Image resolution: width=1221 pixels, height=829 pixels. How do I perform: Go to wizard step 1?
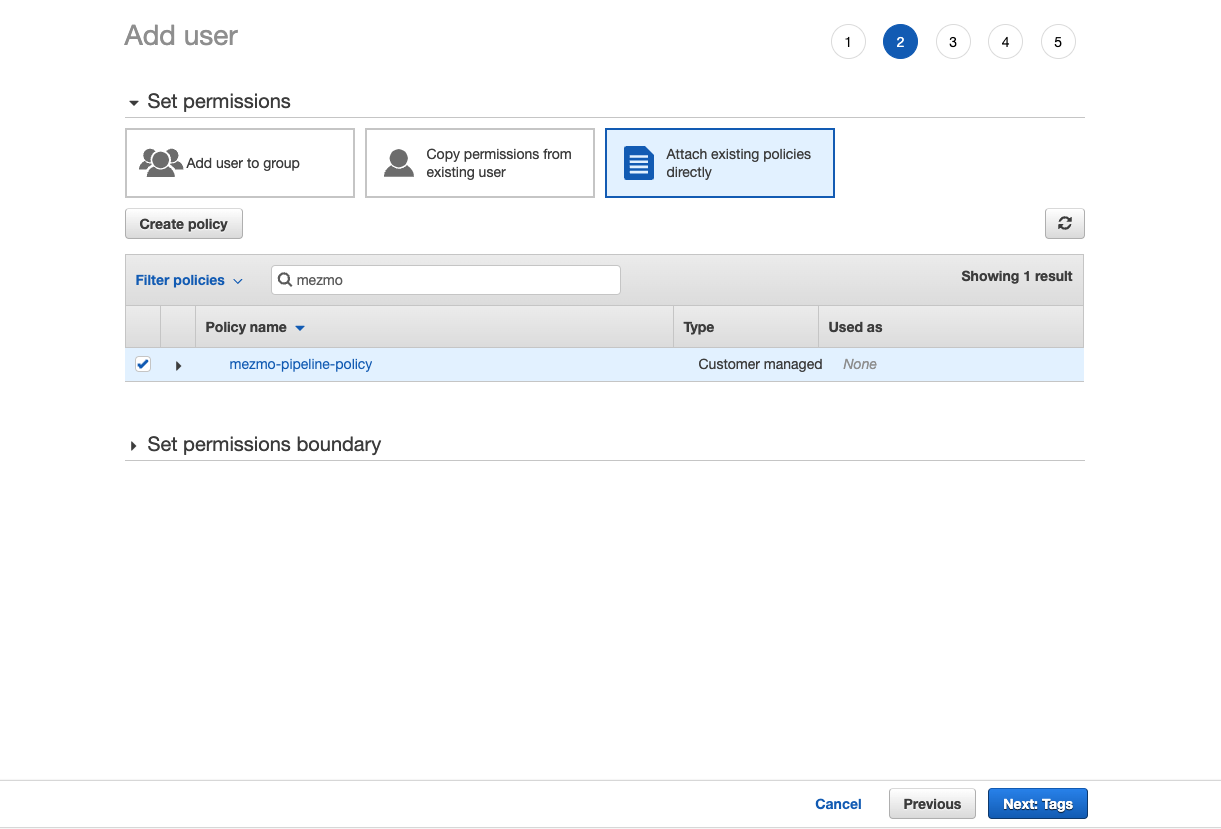(x=848, y=42)
